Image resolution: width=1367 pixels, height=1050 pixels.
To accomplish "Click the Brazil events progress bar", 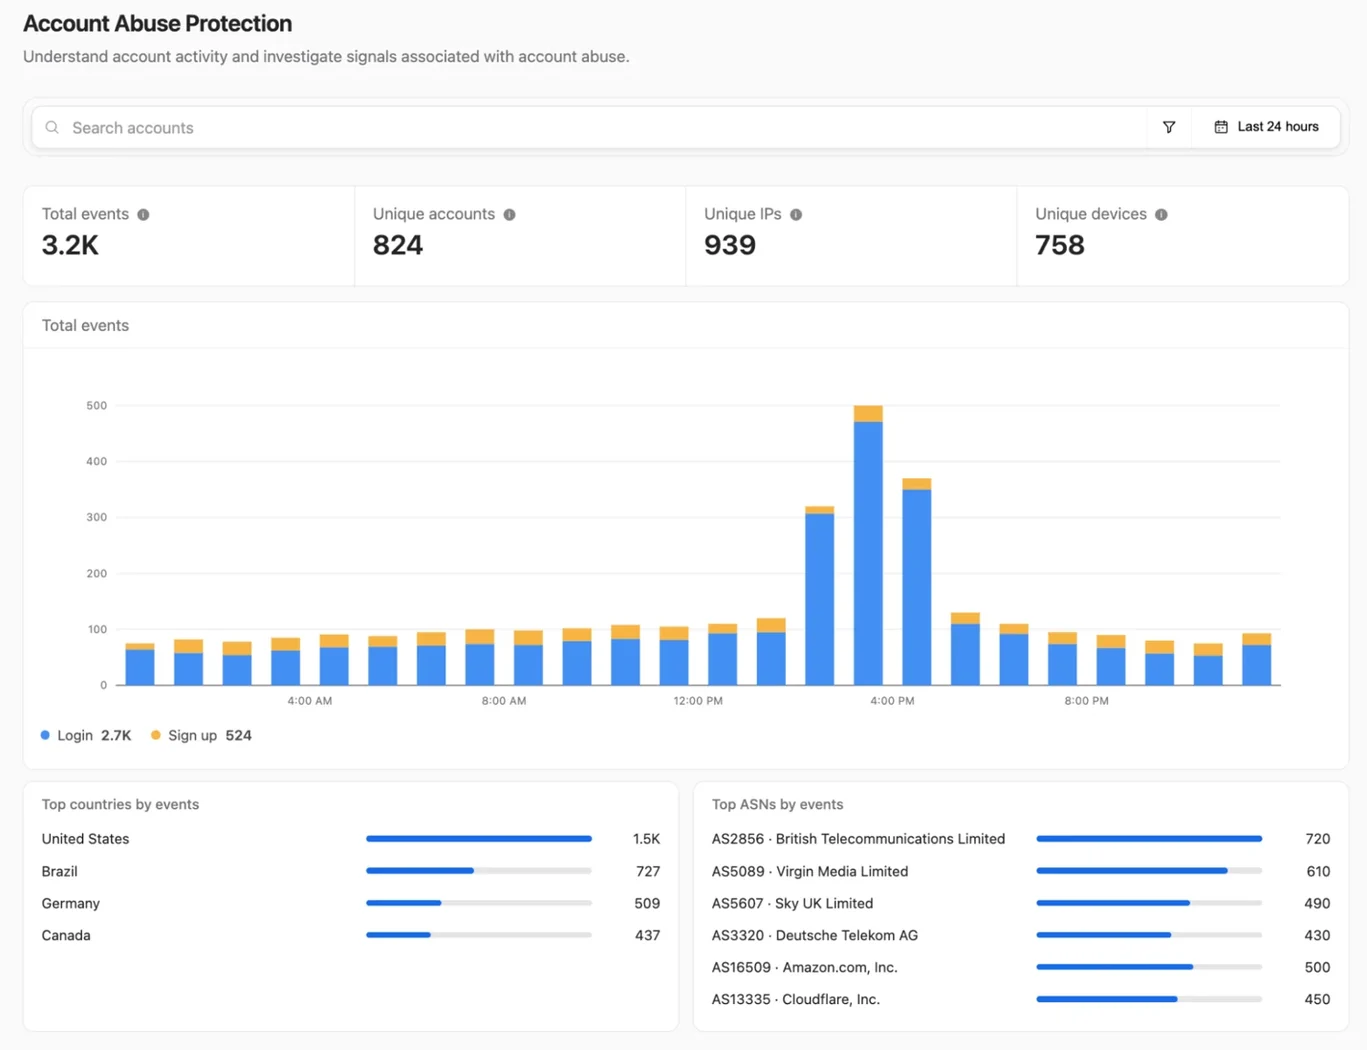I will coord(479,871).
